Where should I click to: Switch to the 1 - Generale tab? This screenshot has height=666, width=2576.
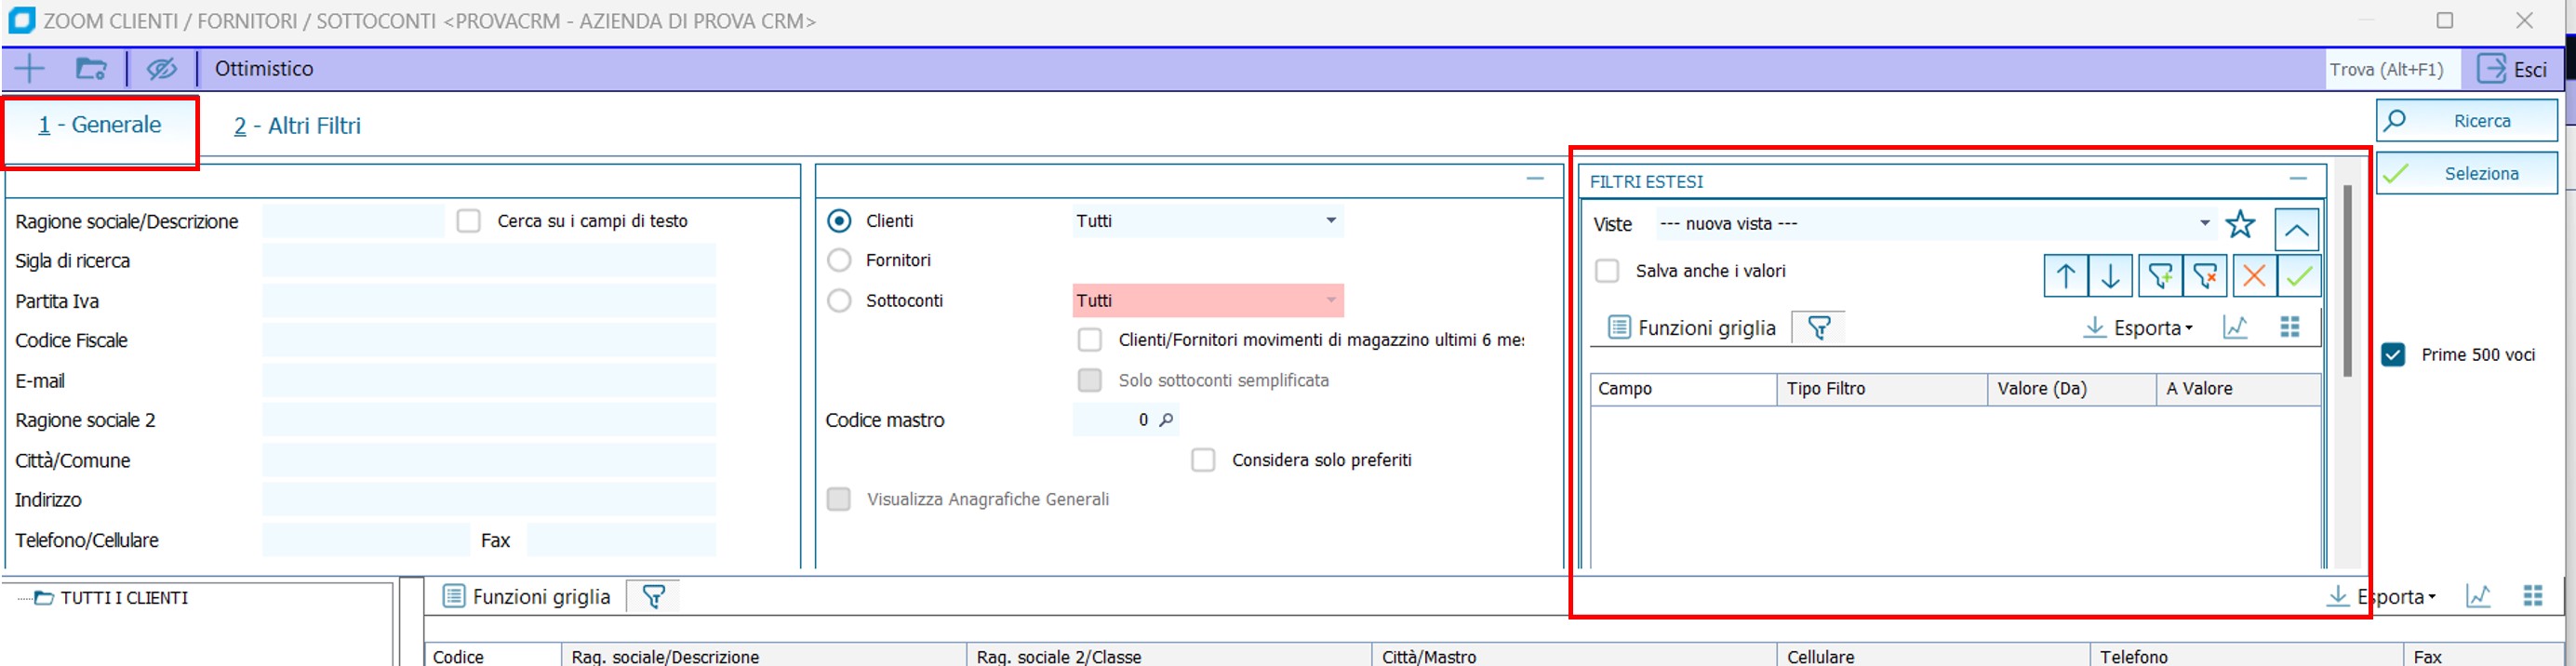tap(100, 125)
